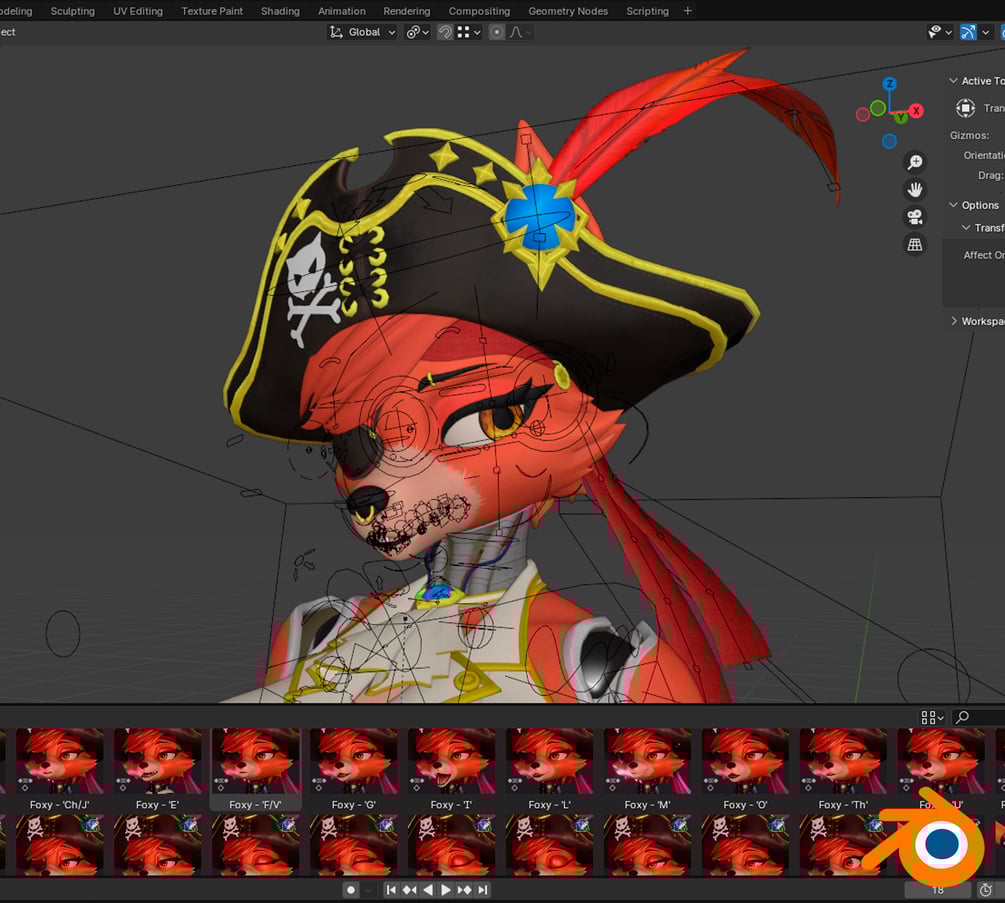Click the Transform tool icon in sidebar
Screen dimensions: 1005x903
pyautogui.click(x=965, y=108)
